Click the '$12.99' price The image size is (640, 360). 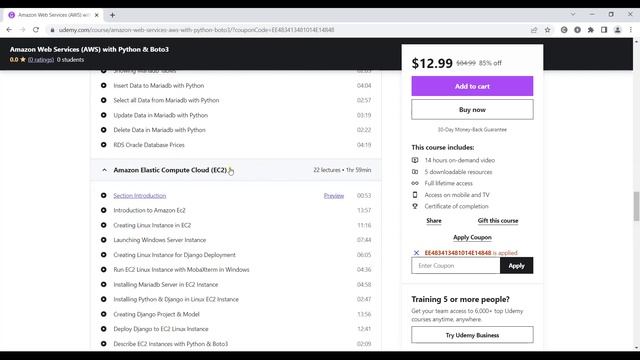432,63
